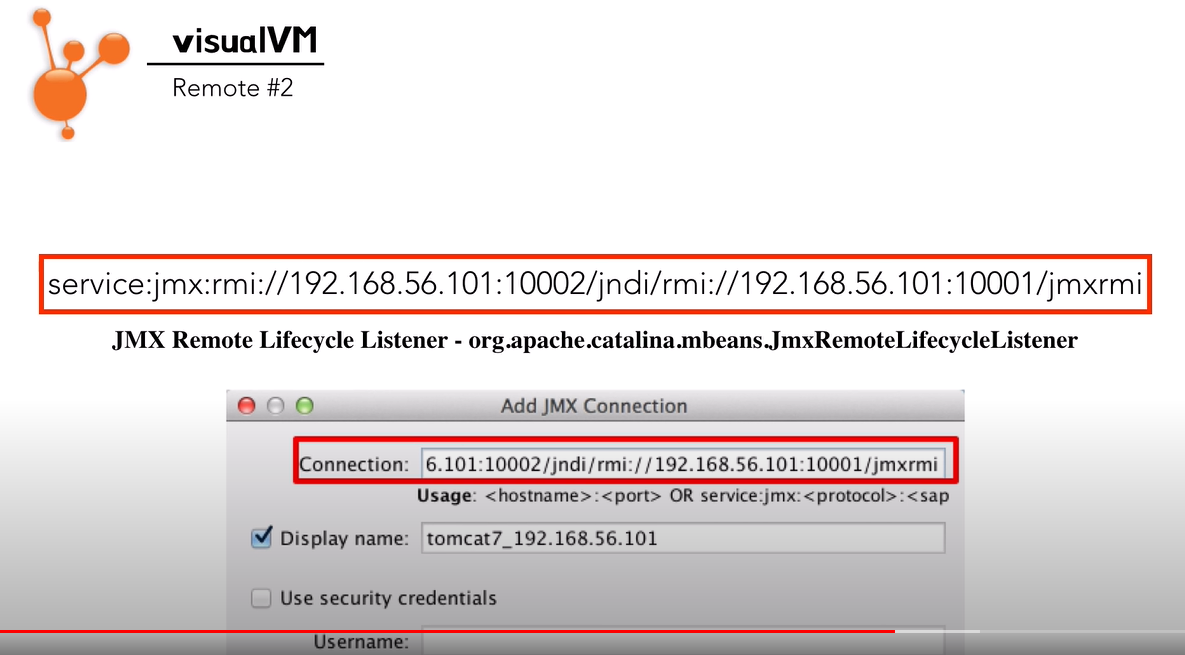The image size is (1185, 655).
Task: Uncheck the Display name checkbox
Action: pos(261,538)
